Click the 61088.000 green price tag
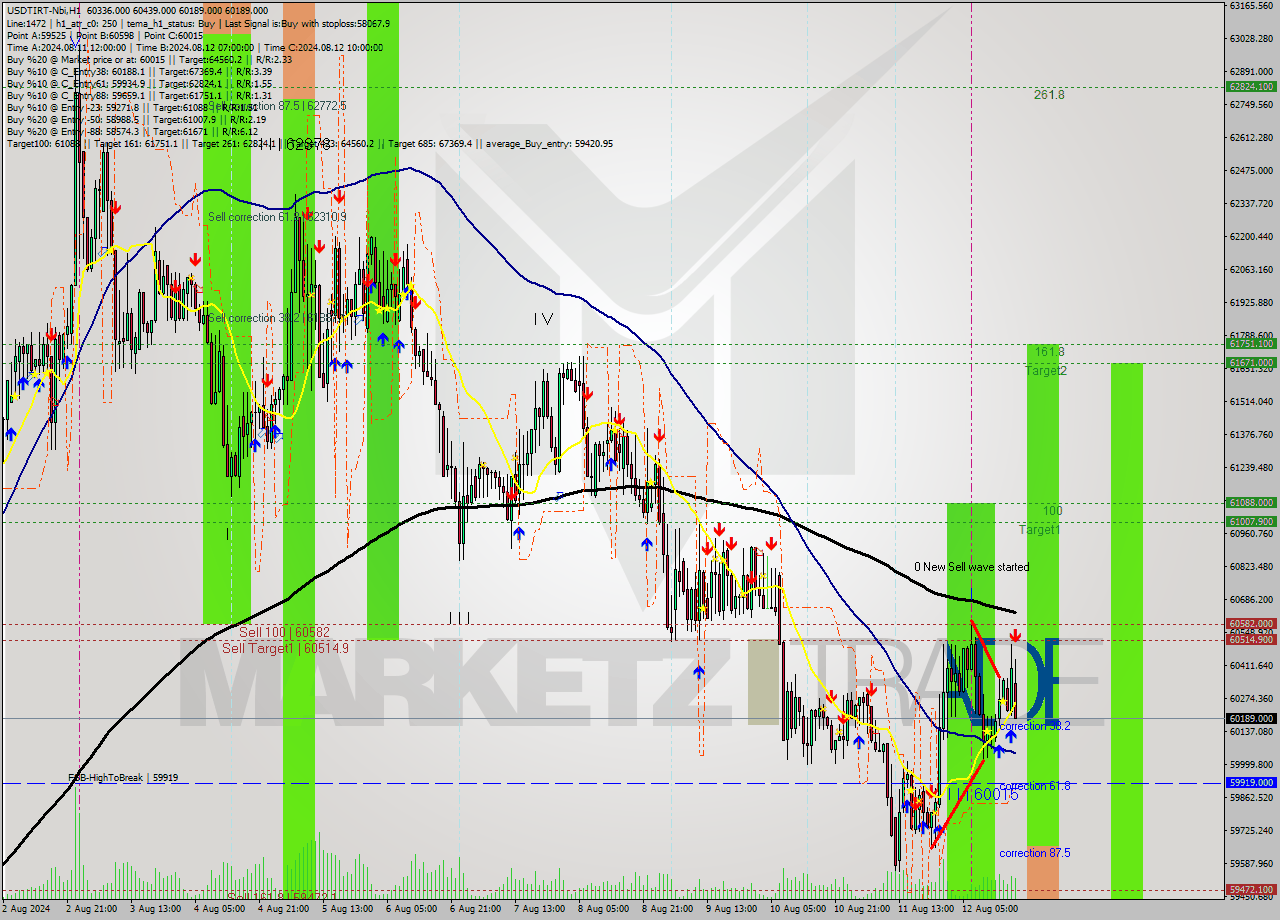Screen dimensions: 1280x920 pyautogui.click(x=1250, y=503)
